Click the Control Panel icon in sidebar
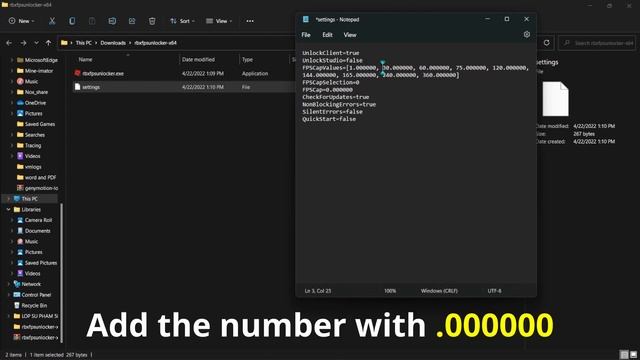This screenshot has width=640, height=360. coord(17,295)
